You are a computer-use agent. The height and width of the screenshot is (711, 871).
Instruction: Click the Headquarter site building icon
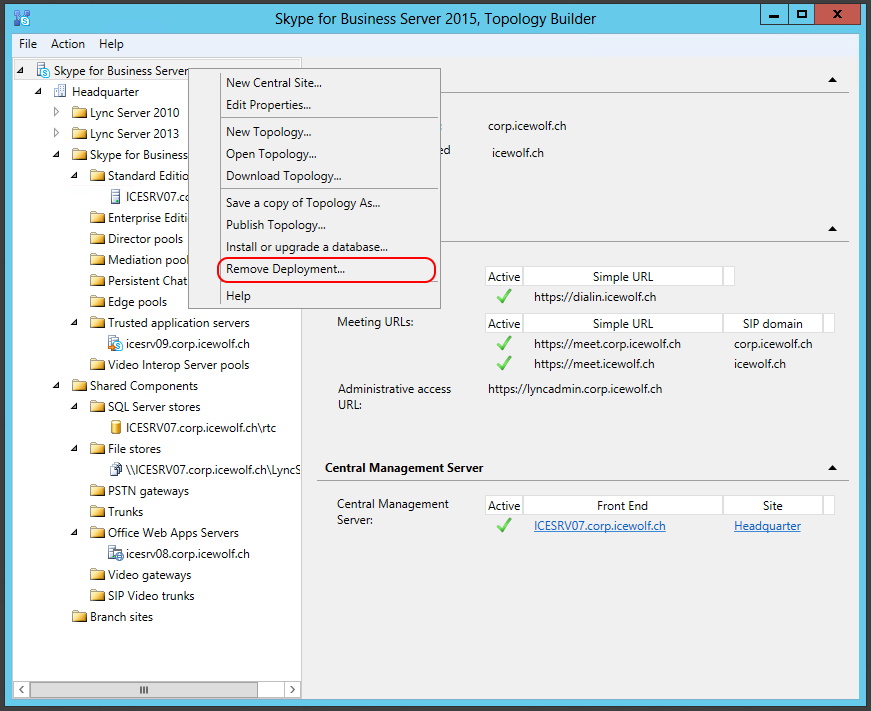coord(60,91)
